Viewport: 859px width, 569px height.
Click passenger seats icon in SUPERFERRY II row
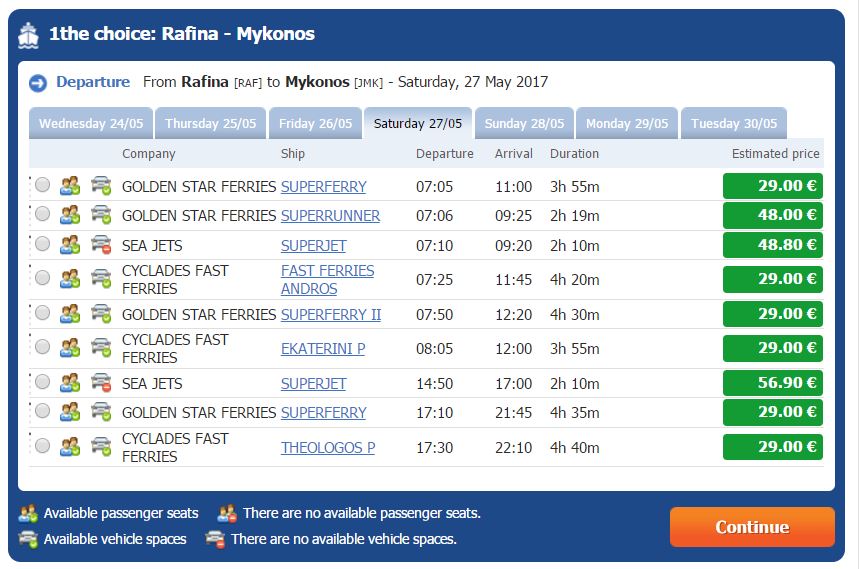tap(70, 314)
